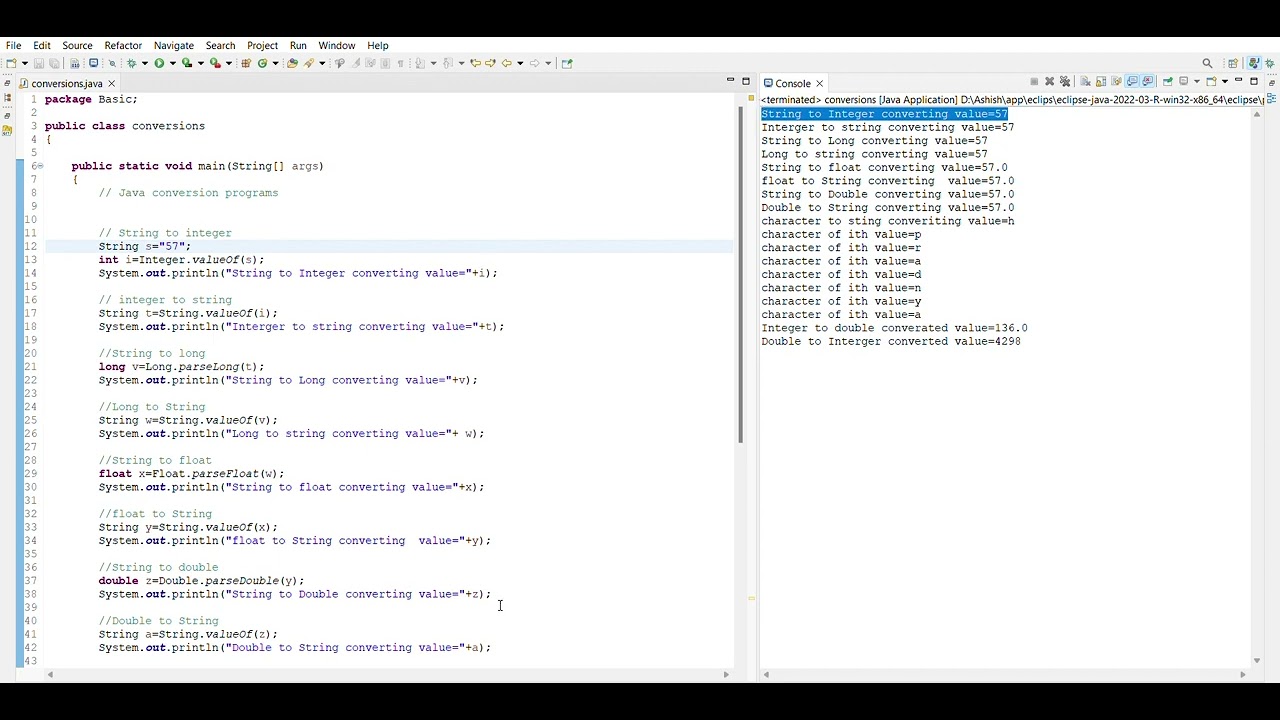Open the Refactor menu
This screenshot has width=1280, height=720.
(x=123, y=45)
